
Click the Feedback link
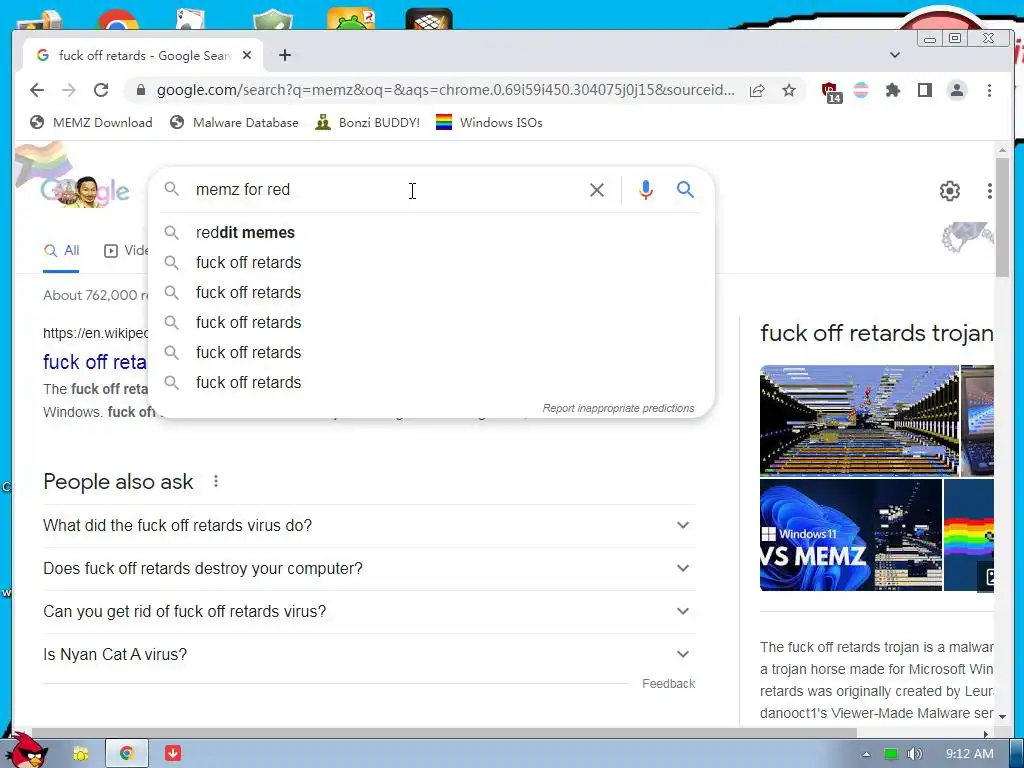click(668, 684)
